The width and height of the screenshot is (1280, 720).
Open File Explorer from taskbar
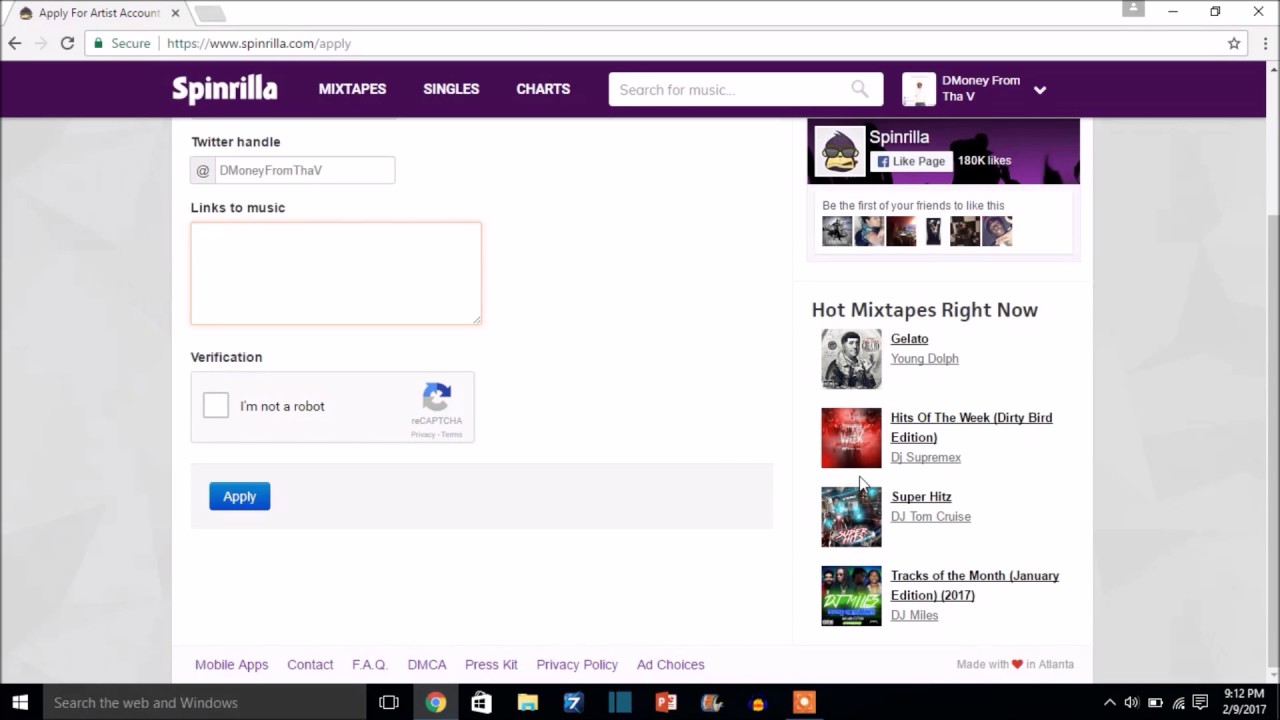point(527,703)
